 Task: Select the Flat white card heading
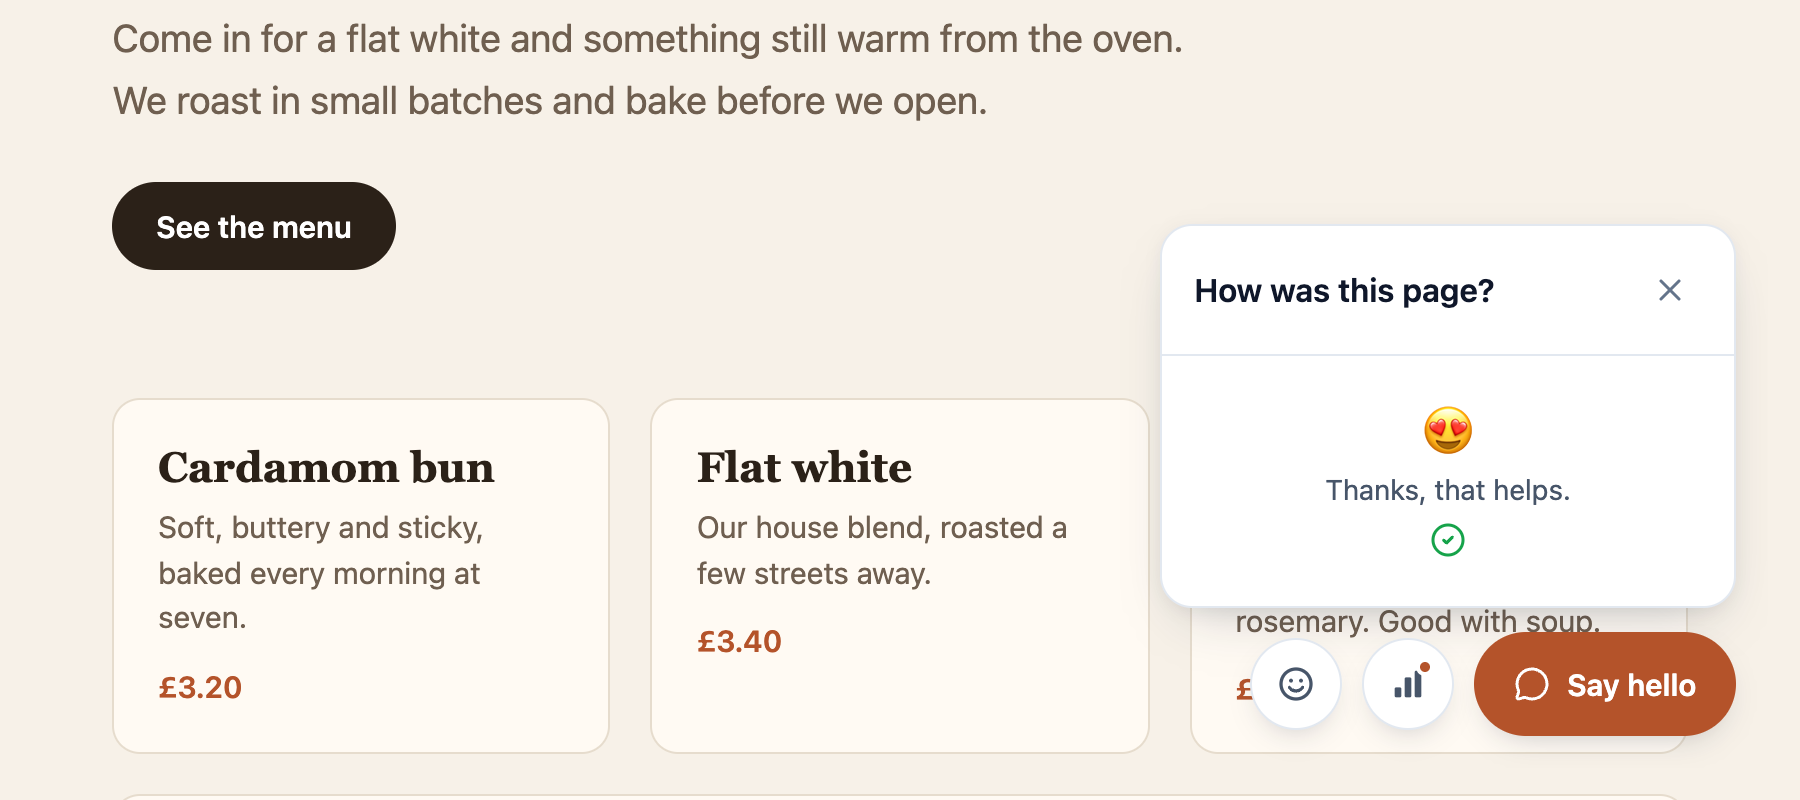coord(804,467)
